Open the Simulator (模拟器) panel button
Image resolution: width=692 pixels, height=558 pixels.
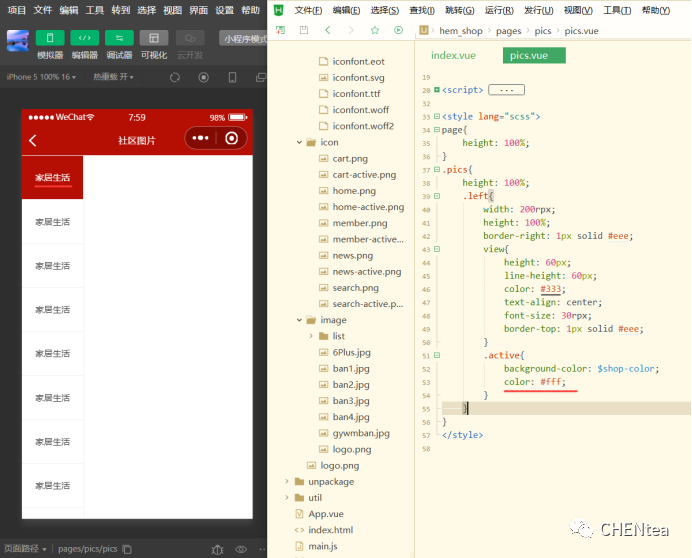pos(50,38)
